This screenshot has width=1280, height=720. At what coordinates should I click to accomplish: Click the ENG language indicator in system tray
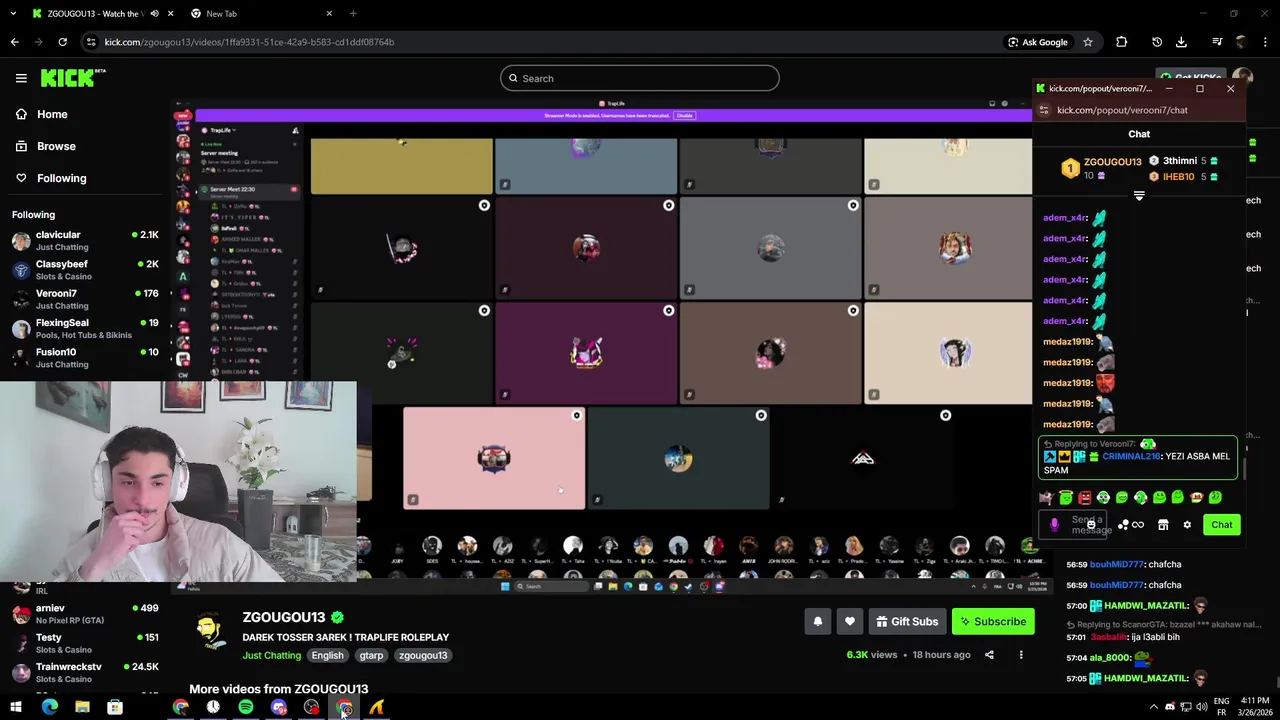point(1221,701)
